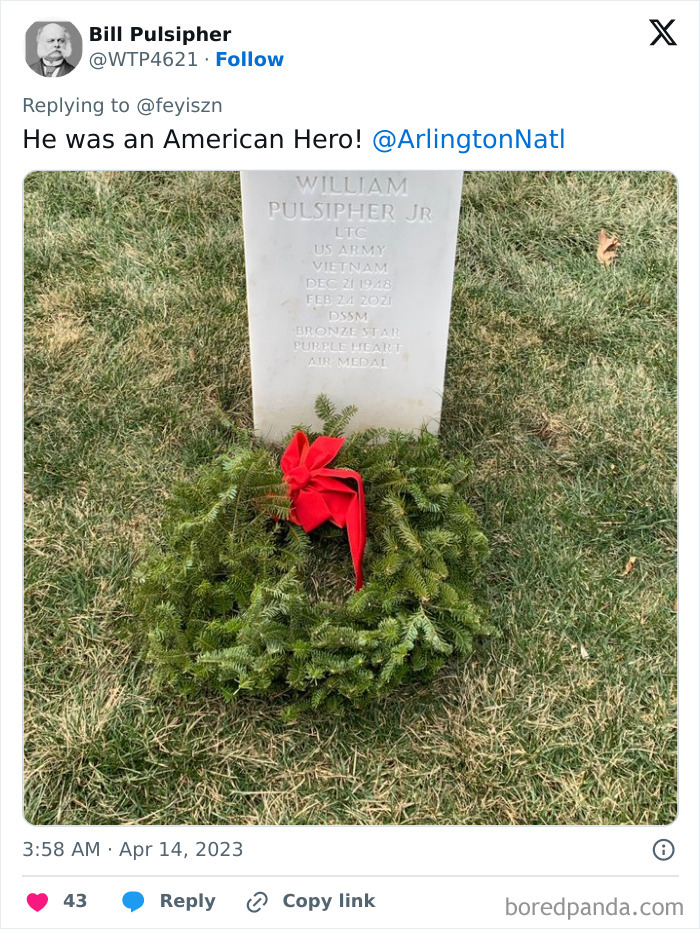Click the X logo icon
Screen dimensions: 700x929
(662, 33)
